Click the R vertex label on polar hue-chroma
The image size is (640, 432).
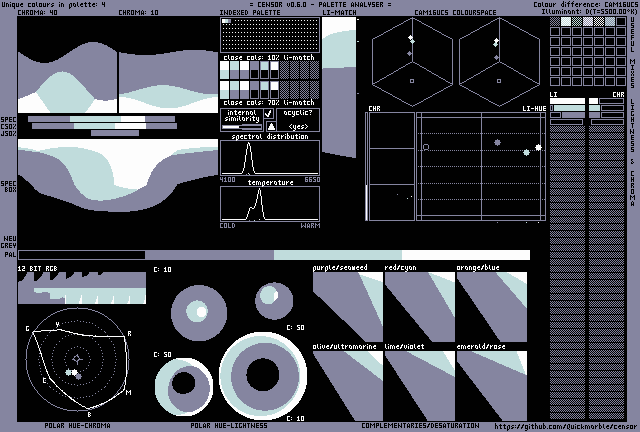pyautogui.click(x=129, y=334)
